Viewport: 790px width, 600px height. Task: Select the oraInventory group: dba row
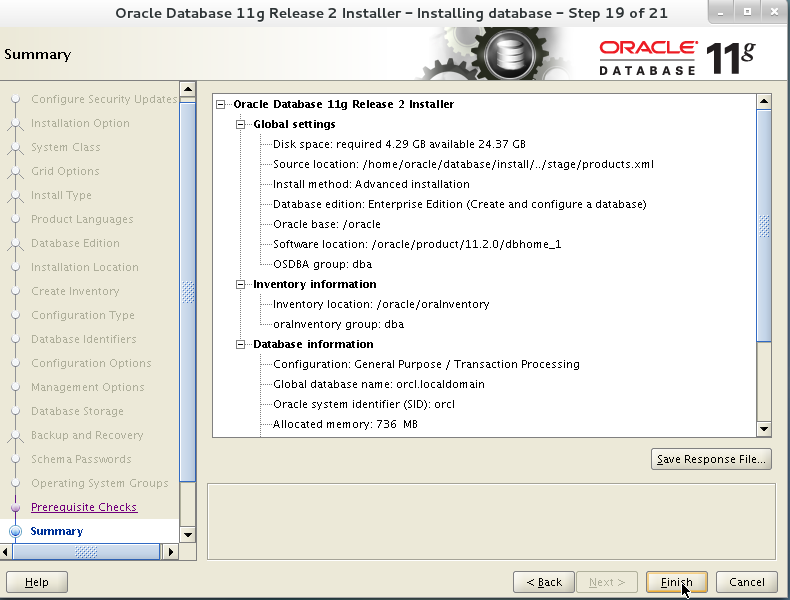point(338,324)
